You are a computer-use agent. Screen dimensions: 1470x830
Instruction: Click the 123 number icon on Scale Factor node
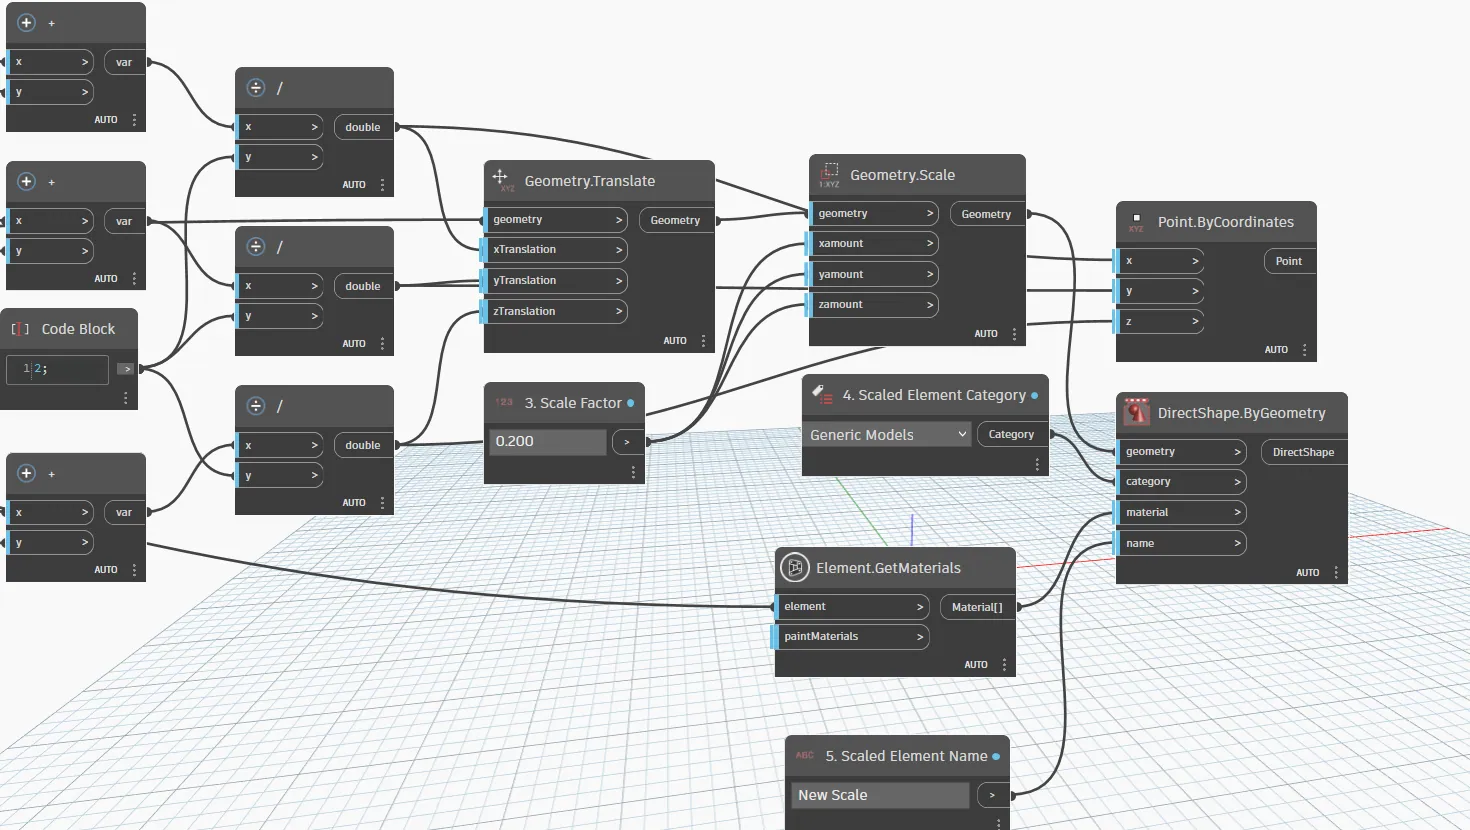click(x=504, y=402)
